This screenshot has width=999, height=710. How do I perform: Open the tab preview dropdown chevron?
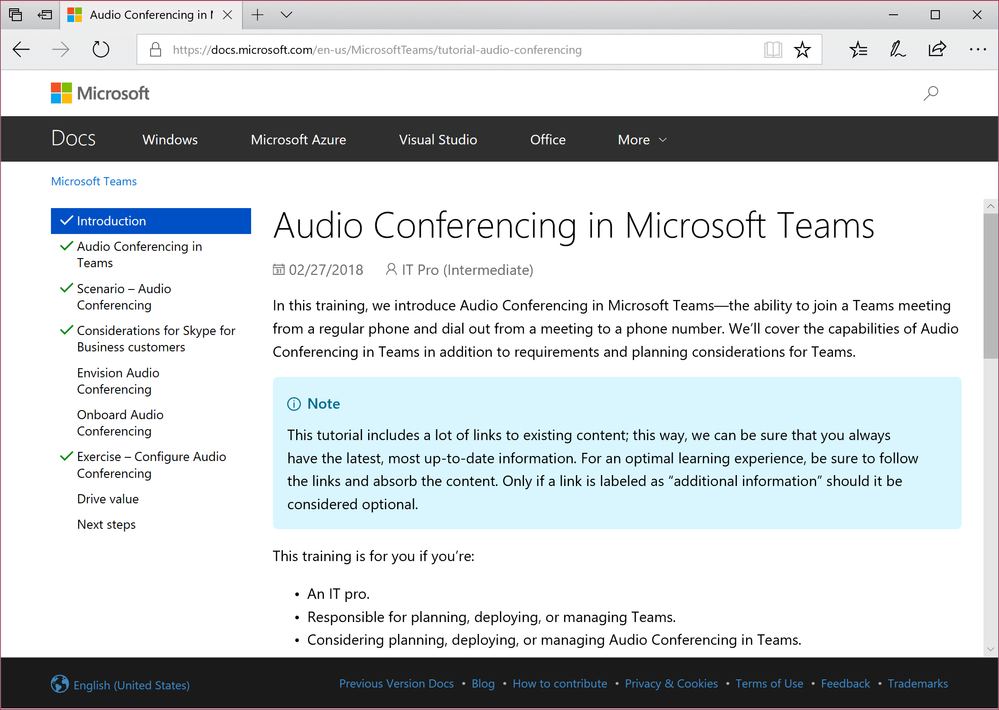[287, 15]
